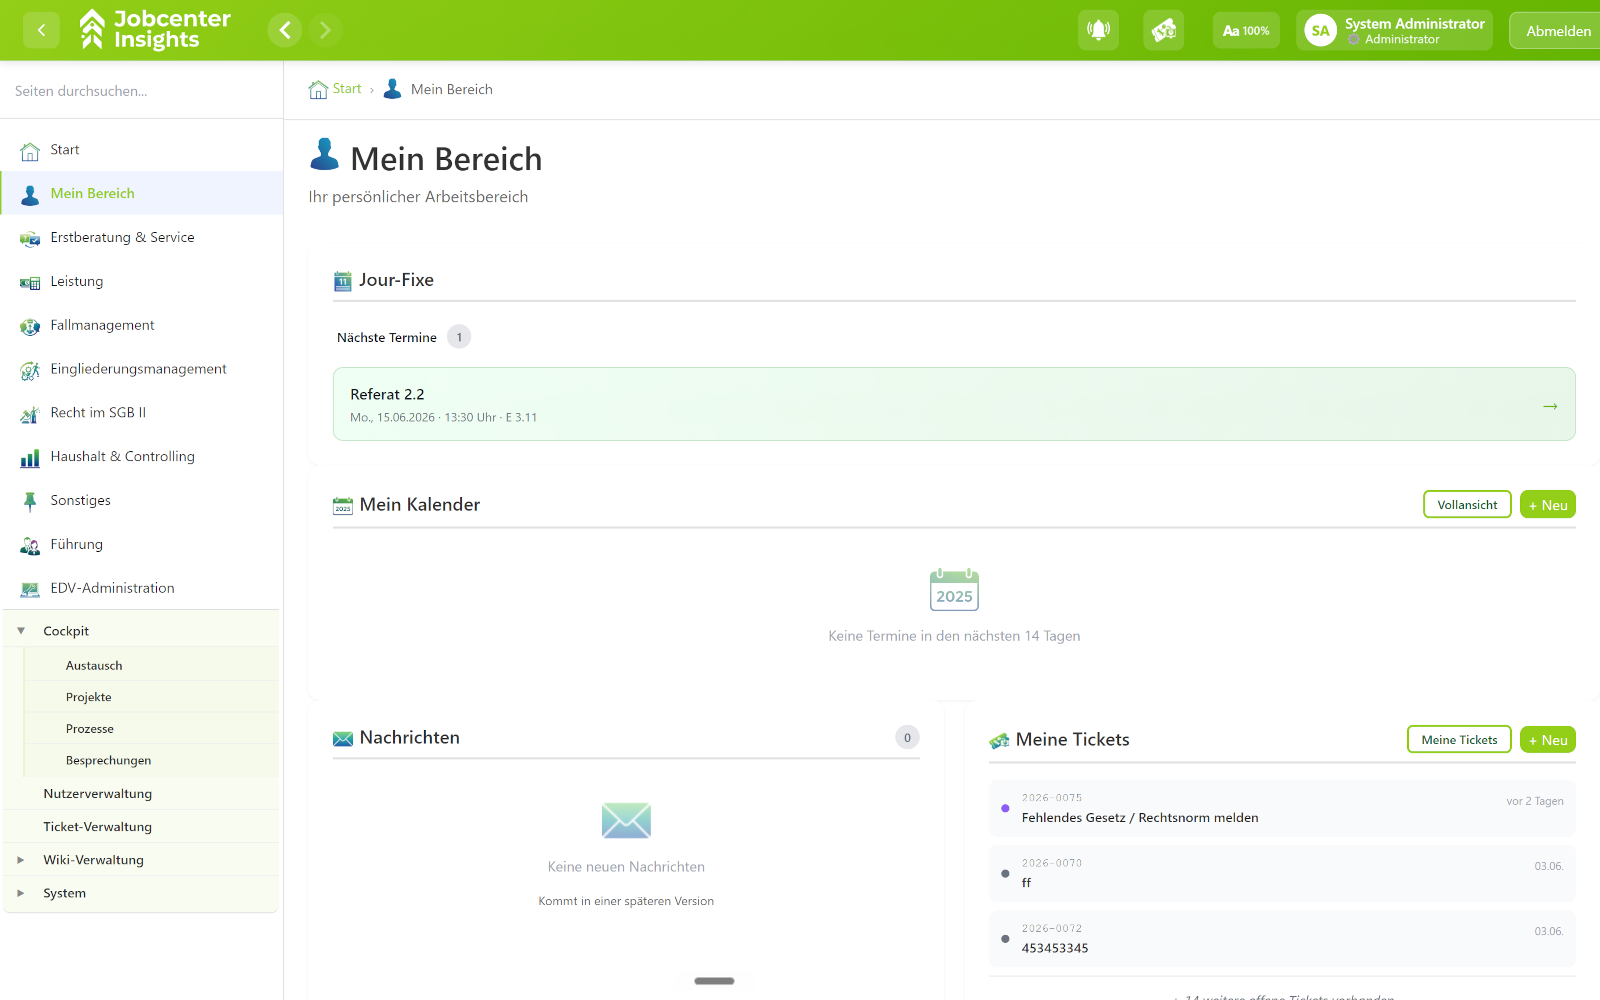This screenshot has height=1000, width=1600.
Task: Open ticket 453453345
Action: tap(1282, 939)
